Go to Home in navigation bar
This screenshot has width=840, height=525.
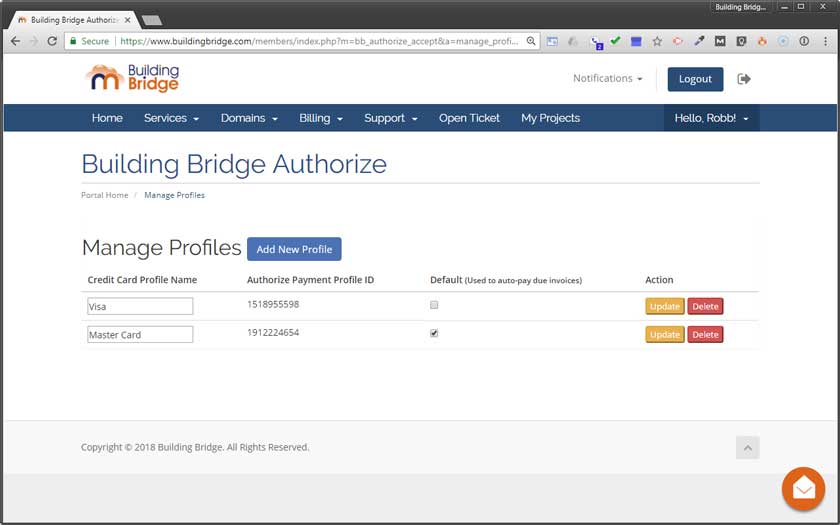107,118
